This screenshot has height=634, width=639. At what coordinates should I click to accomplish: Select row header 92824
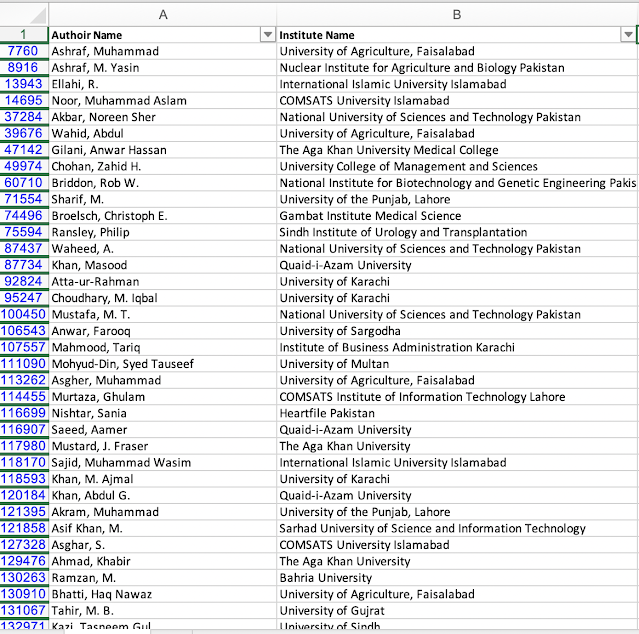point(24,282)
